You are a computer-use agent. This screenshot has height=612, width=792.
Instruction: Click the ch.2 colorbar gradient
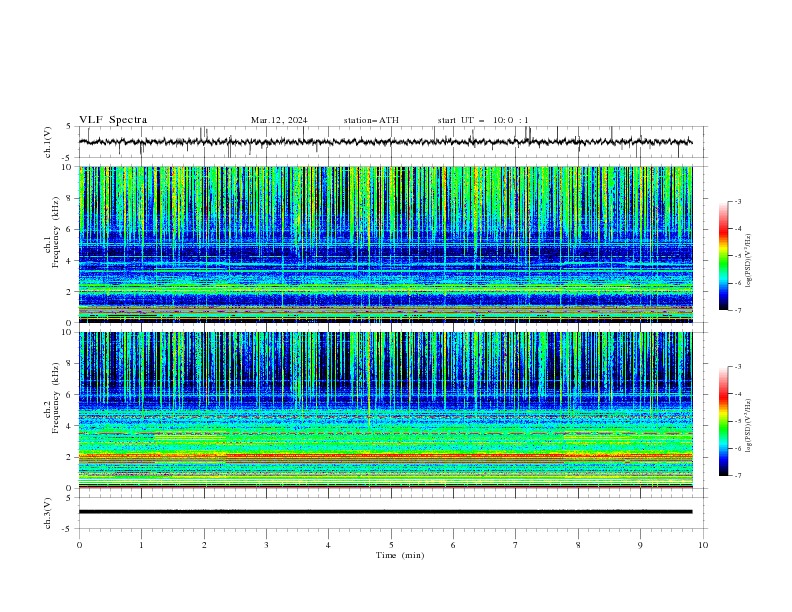click(x=723, y=421)
